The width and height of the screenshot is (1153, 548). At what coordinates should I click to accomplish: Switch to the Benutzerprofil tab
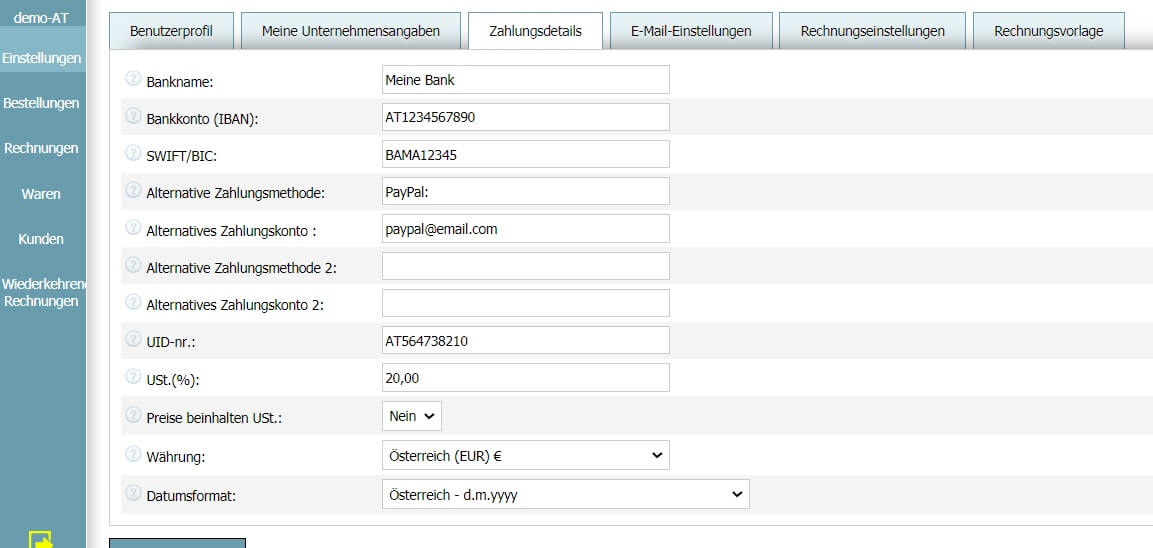(x=171, y=31)
